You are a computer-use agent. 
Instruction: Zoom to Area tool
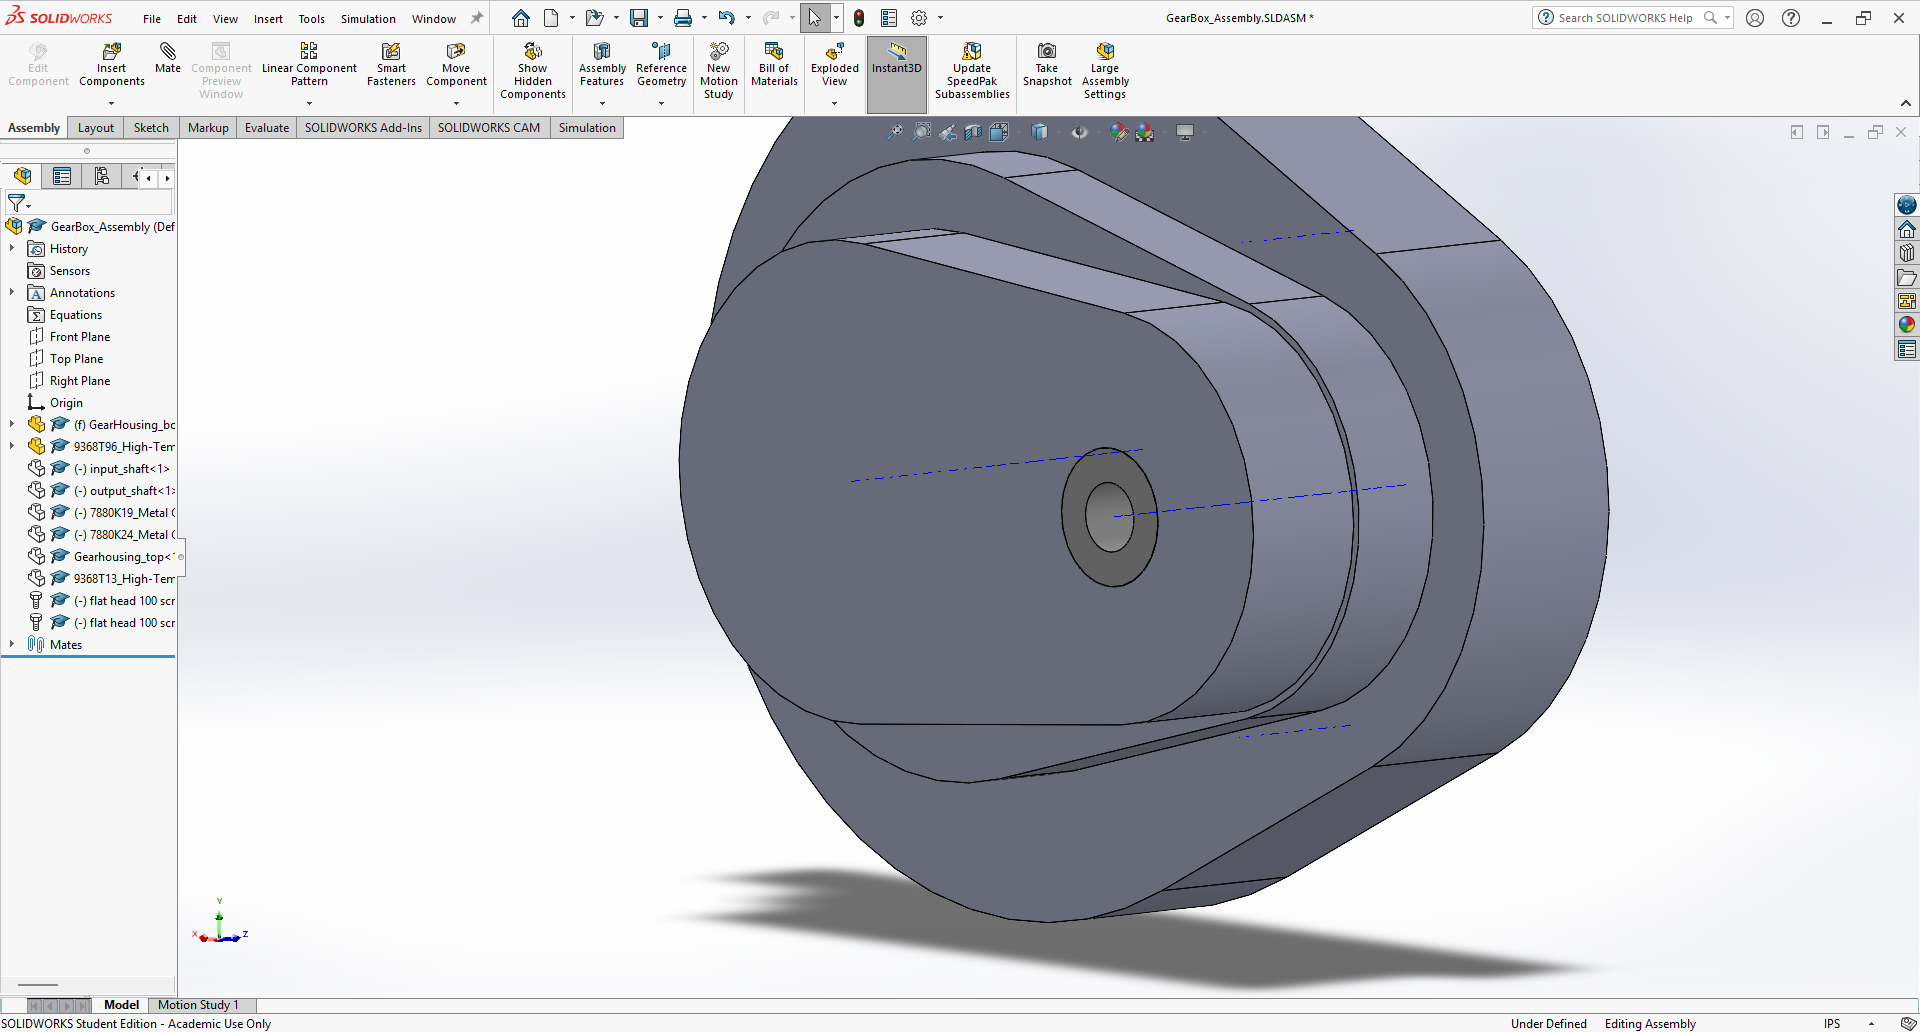point(921,132)
